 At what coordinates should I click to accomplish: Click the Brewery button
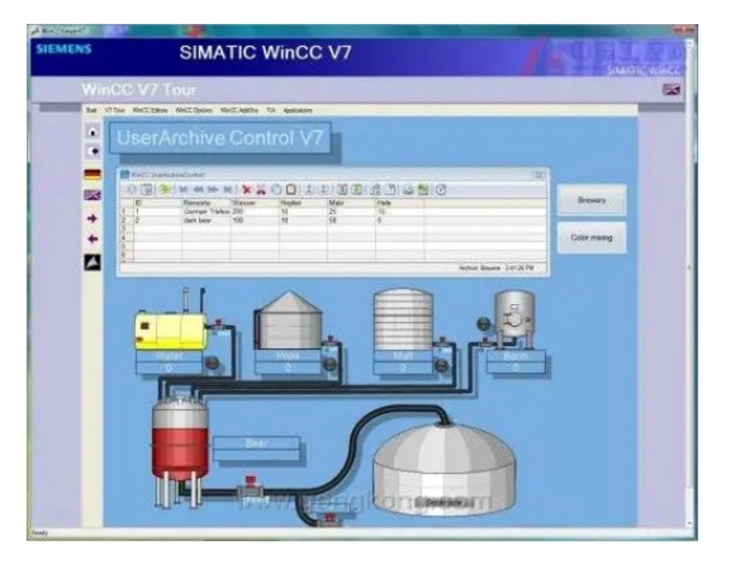click(592, 200)
